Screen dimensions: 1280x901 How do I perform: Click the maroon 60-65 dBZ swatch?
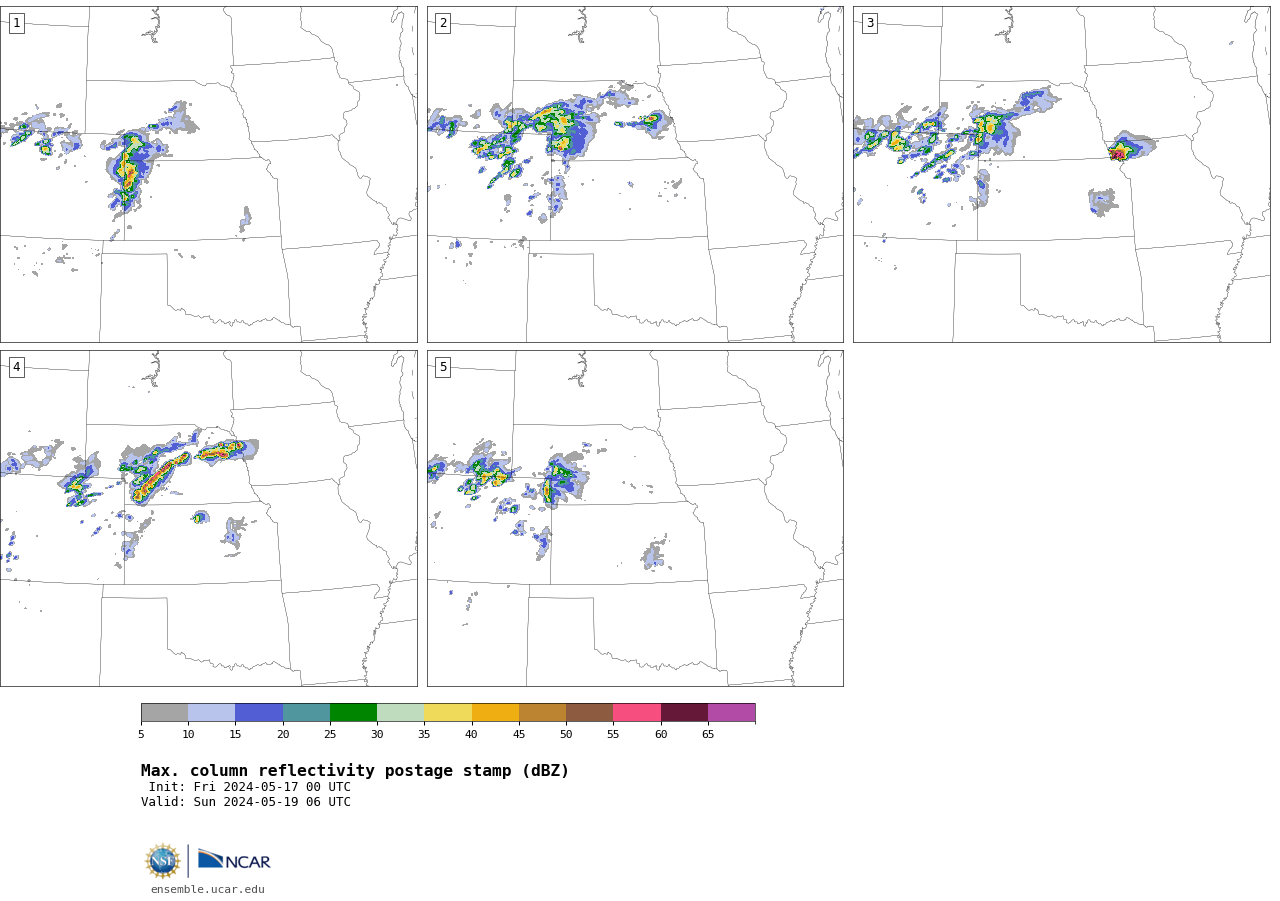pyautogui.click(x=684, y=712)
